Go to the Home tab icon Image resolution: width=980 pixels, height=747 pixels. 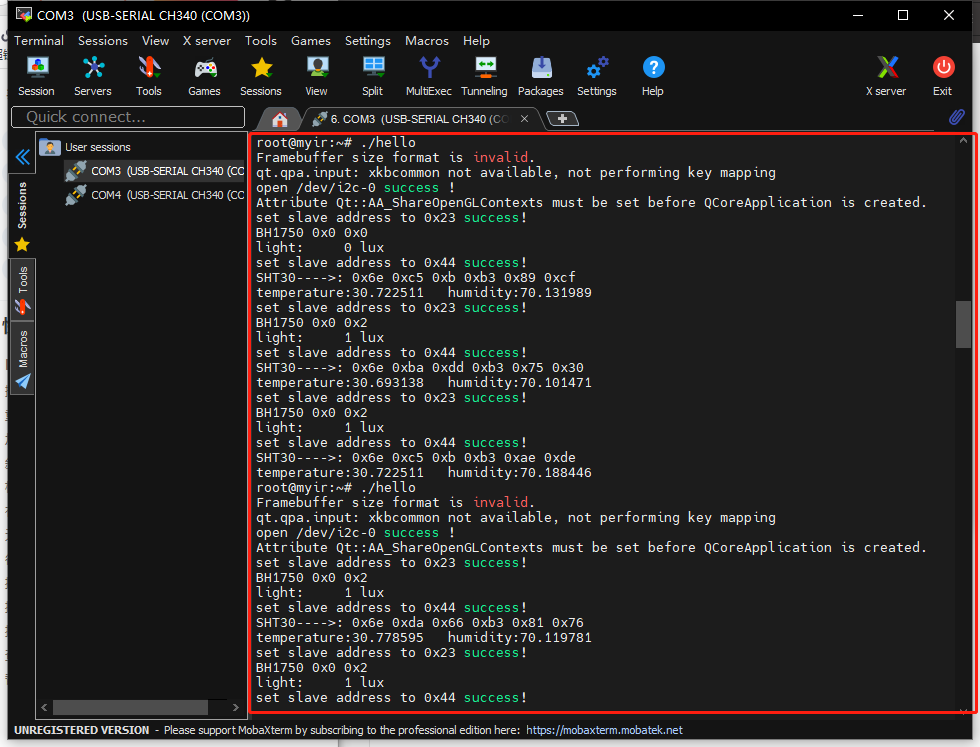(x=280, y=119)
